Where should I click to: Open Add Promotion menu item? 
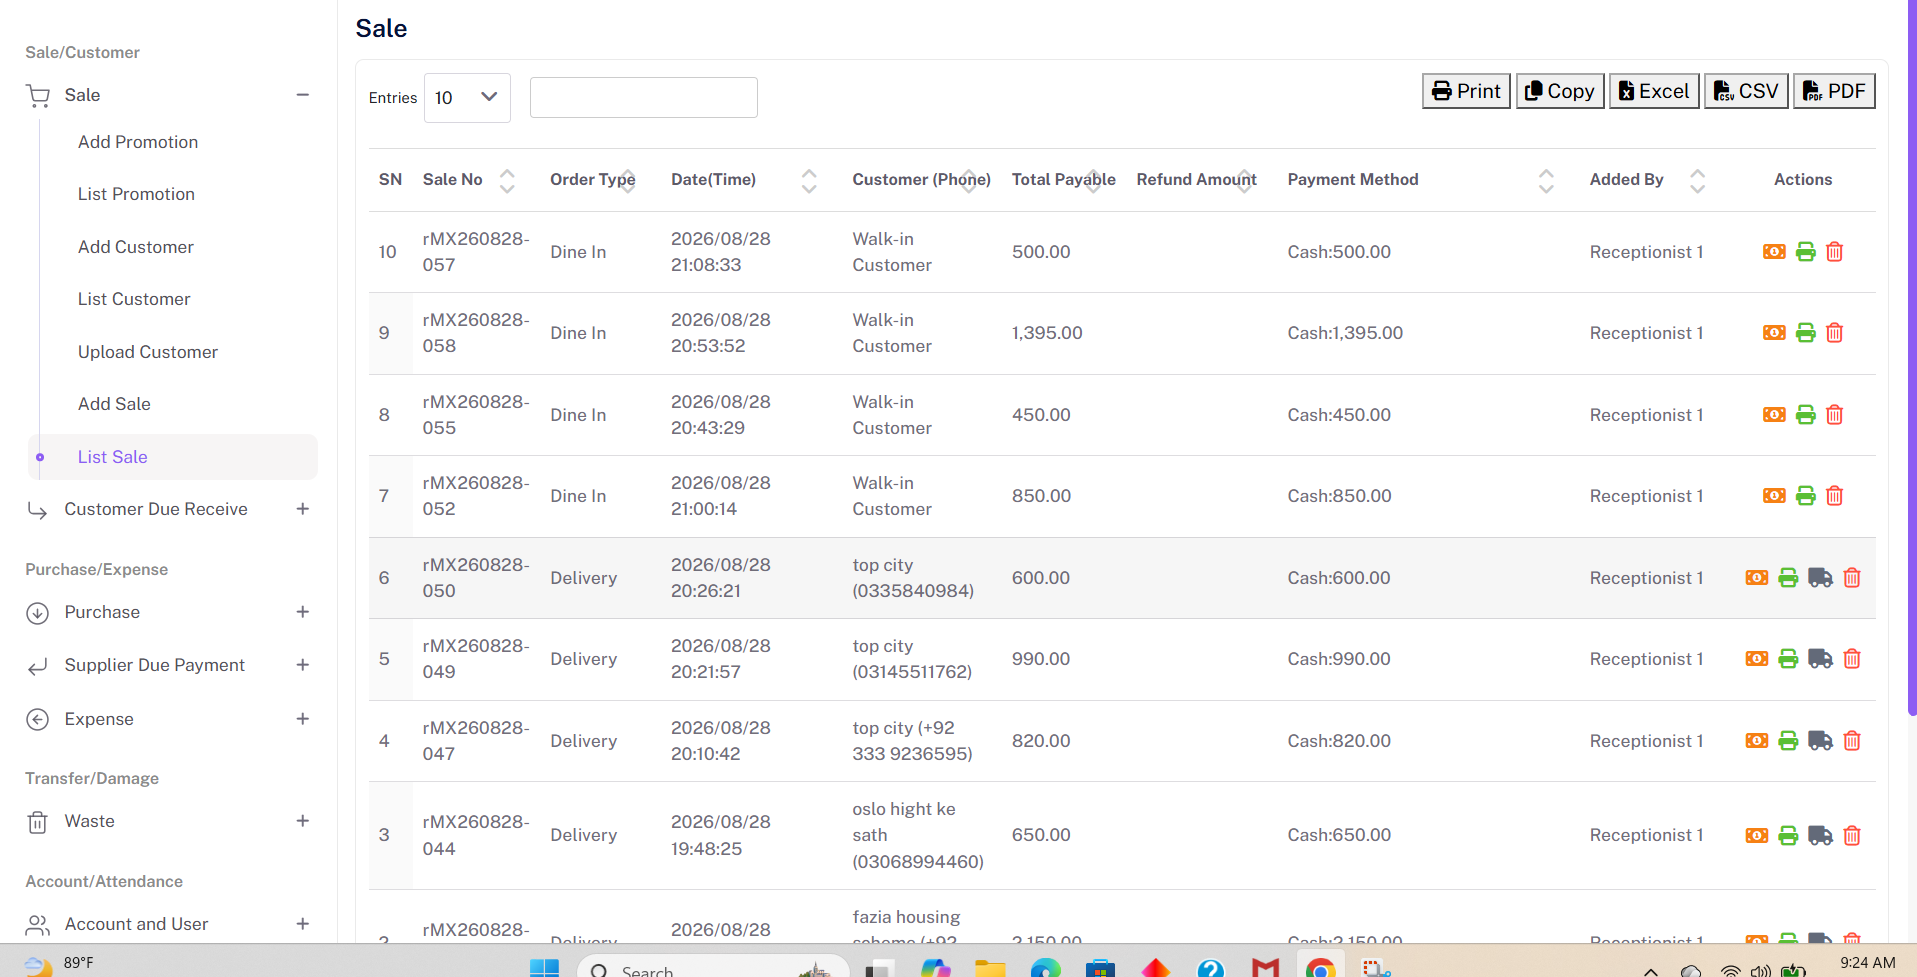click(x=138, y=142)
